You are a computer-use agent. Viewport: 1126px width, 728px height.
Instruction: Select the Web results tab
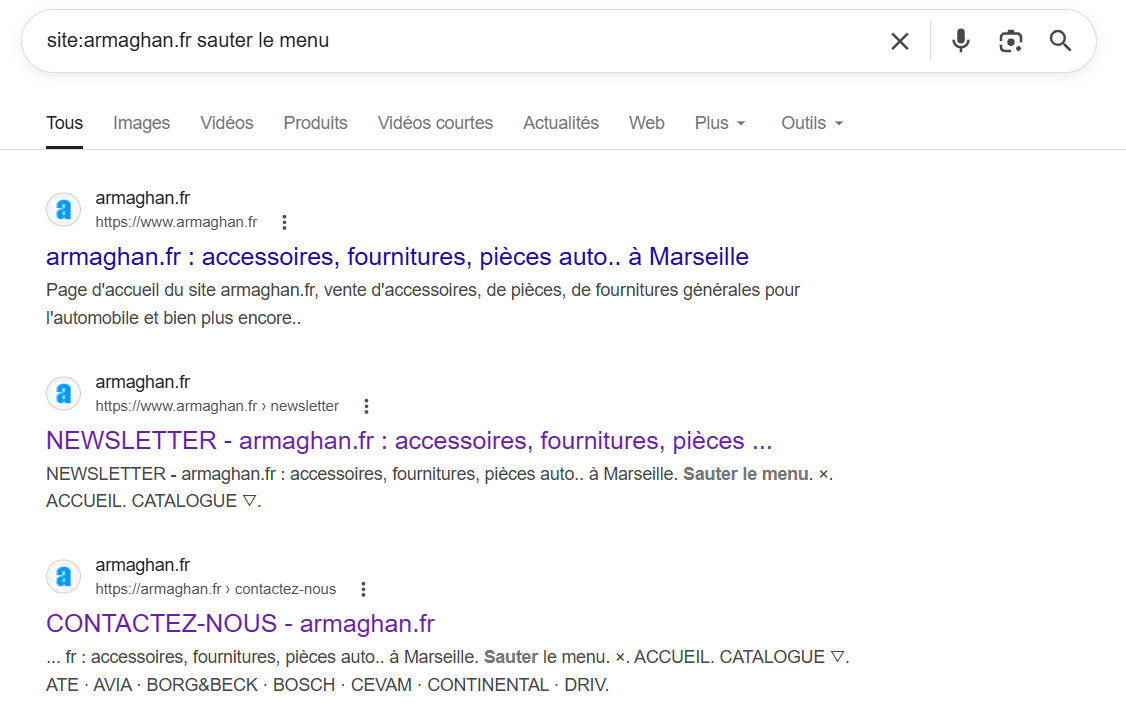click(646, 123)
